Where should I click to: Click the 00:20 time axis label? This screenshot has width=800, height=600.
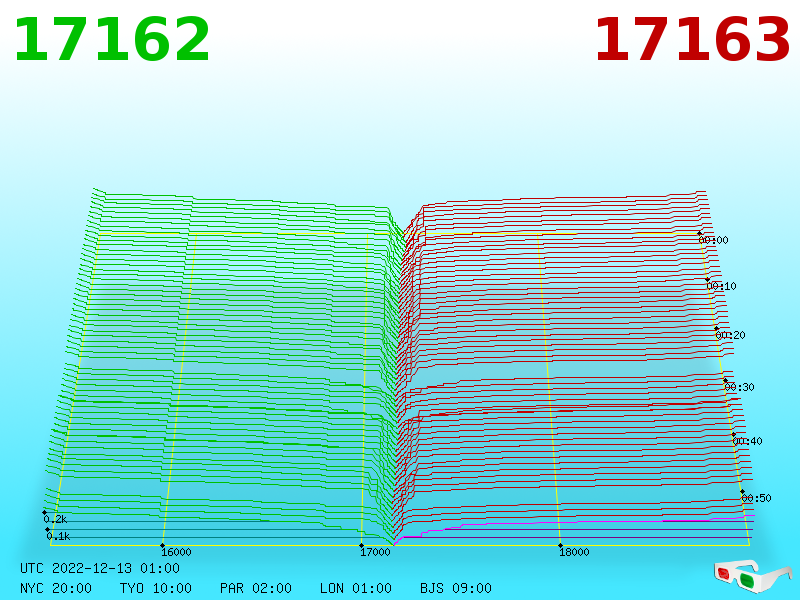tap(730, 335)
